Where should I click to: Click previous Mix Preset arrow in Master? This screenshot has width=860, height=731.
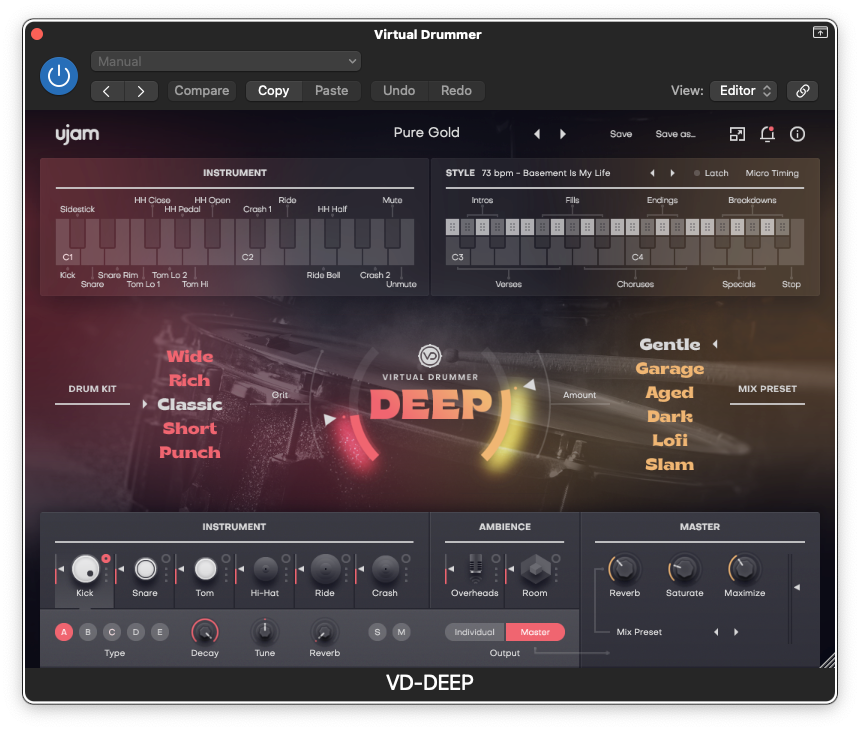coord(716,632)
